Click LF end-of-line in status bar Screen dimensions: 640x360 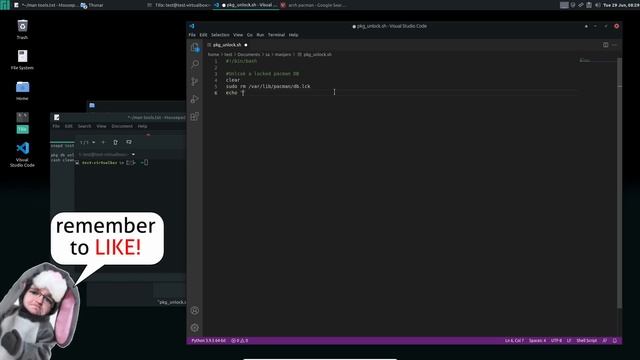tap(569, 340)
